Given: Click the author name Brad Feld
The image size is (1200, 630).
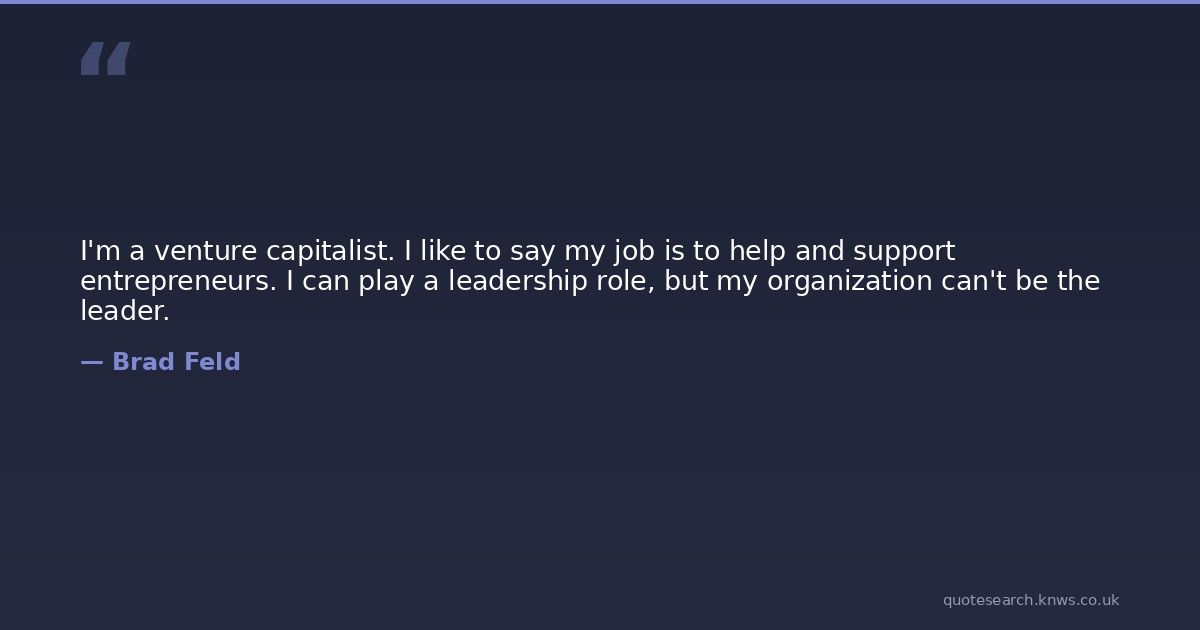Looking at the screenshot, I should (176, 362).
